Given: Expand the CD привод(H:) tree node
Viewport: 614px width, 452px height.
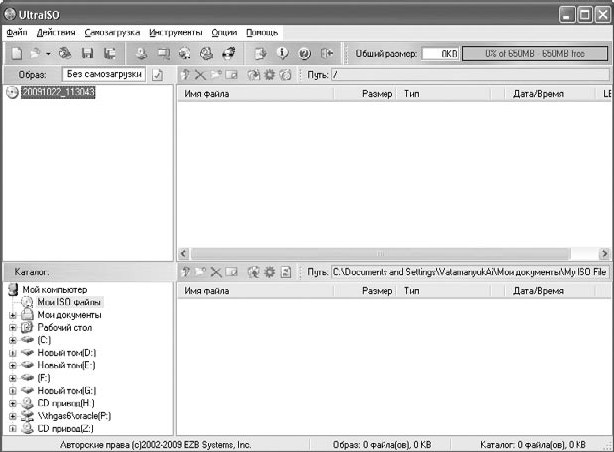Looking at the screenshot, I should click(13, 404).
